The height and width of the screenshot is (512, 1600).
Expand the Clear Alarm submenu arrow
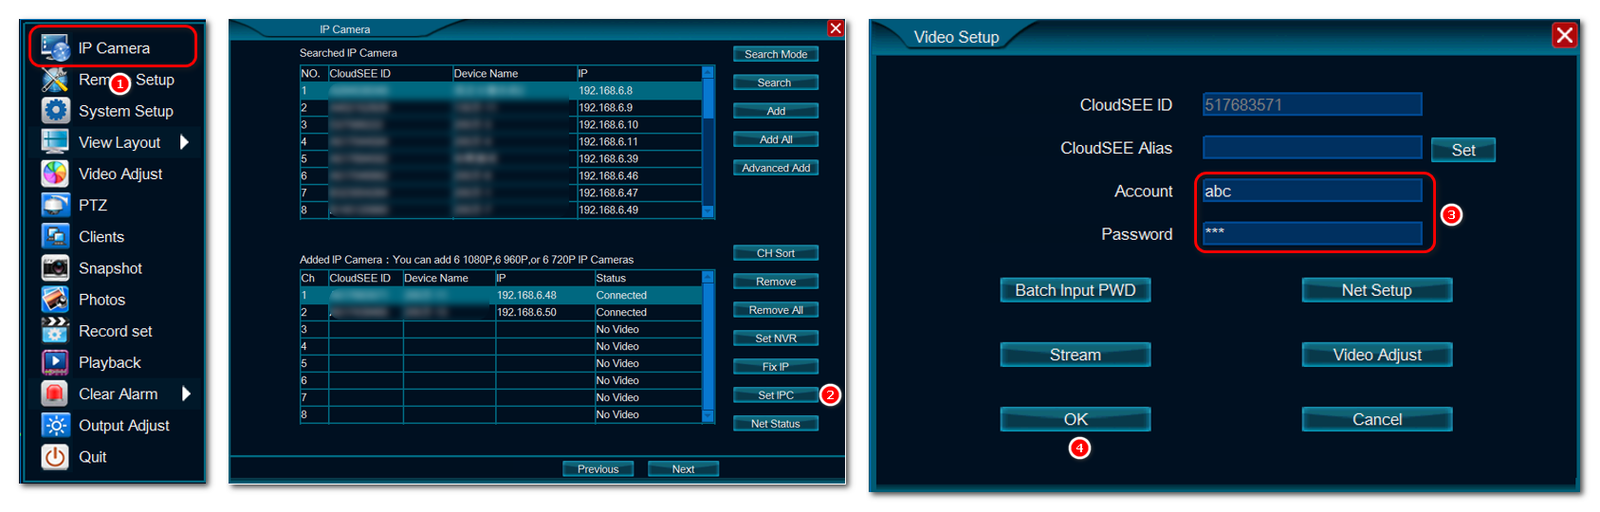tap(186, 394)
